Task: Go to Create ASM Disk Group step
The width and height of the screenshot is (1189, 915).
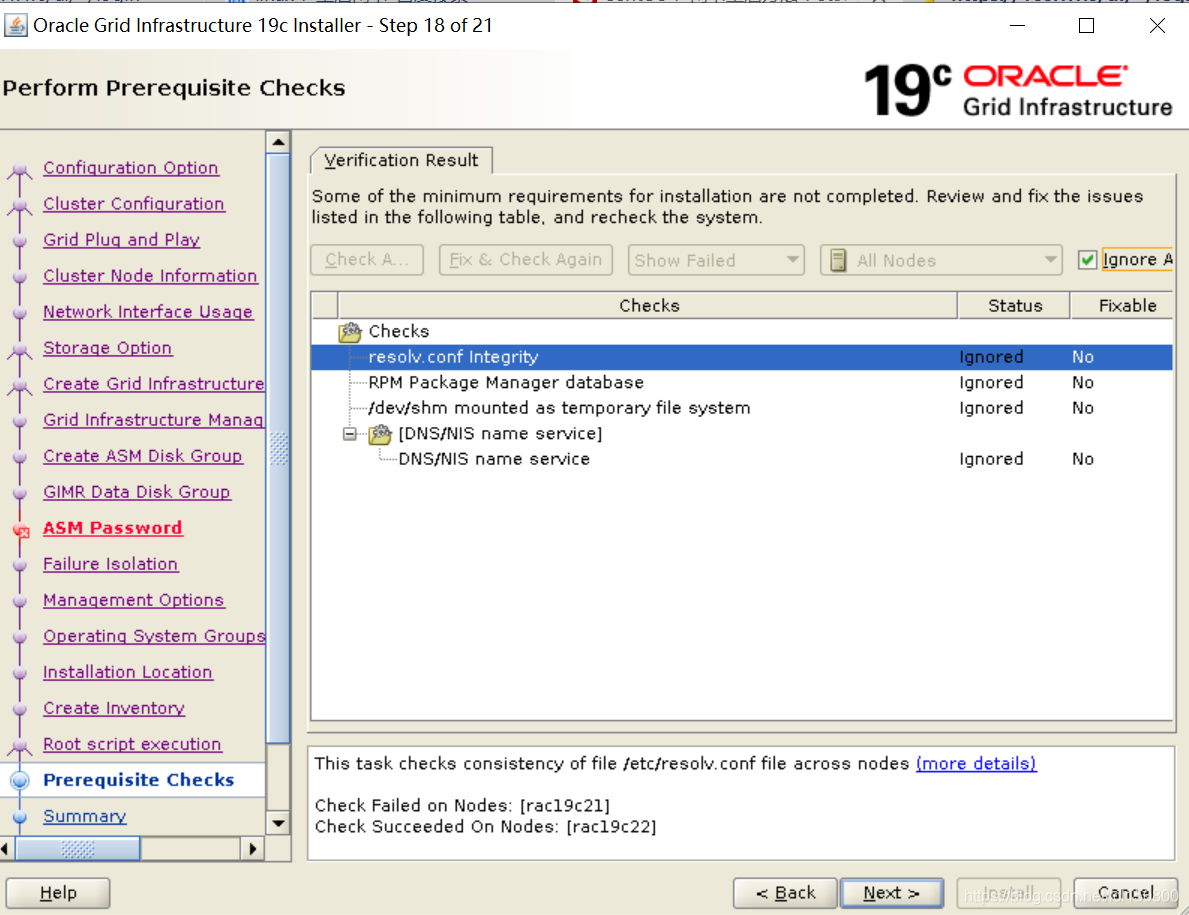Action: click(x=143, y=456)
